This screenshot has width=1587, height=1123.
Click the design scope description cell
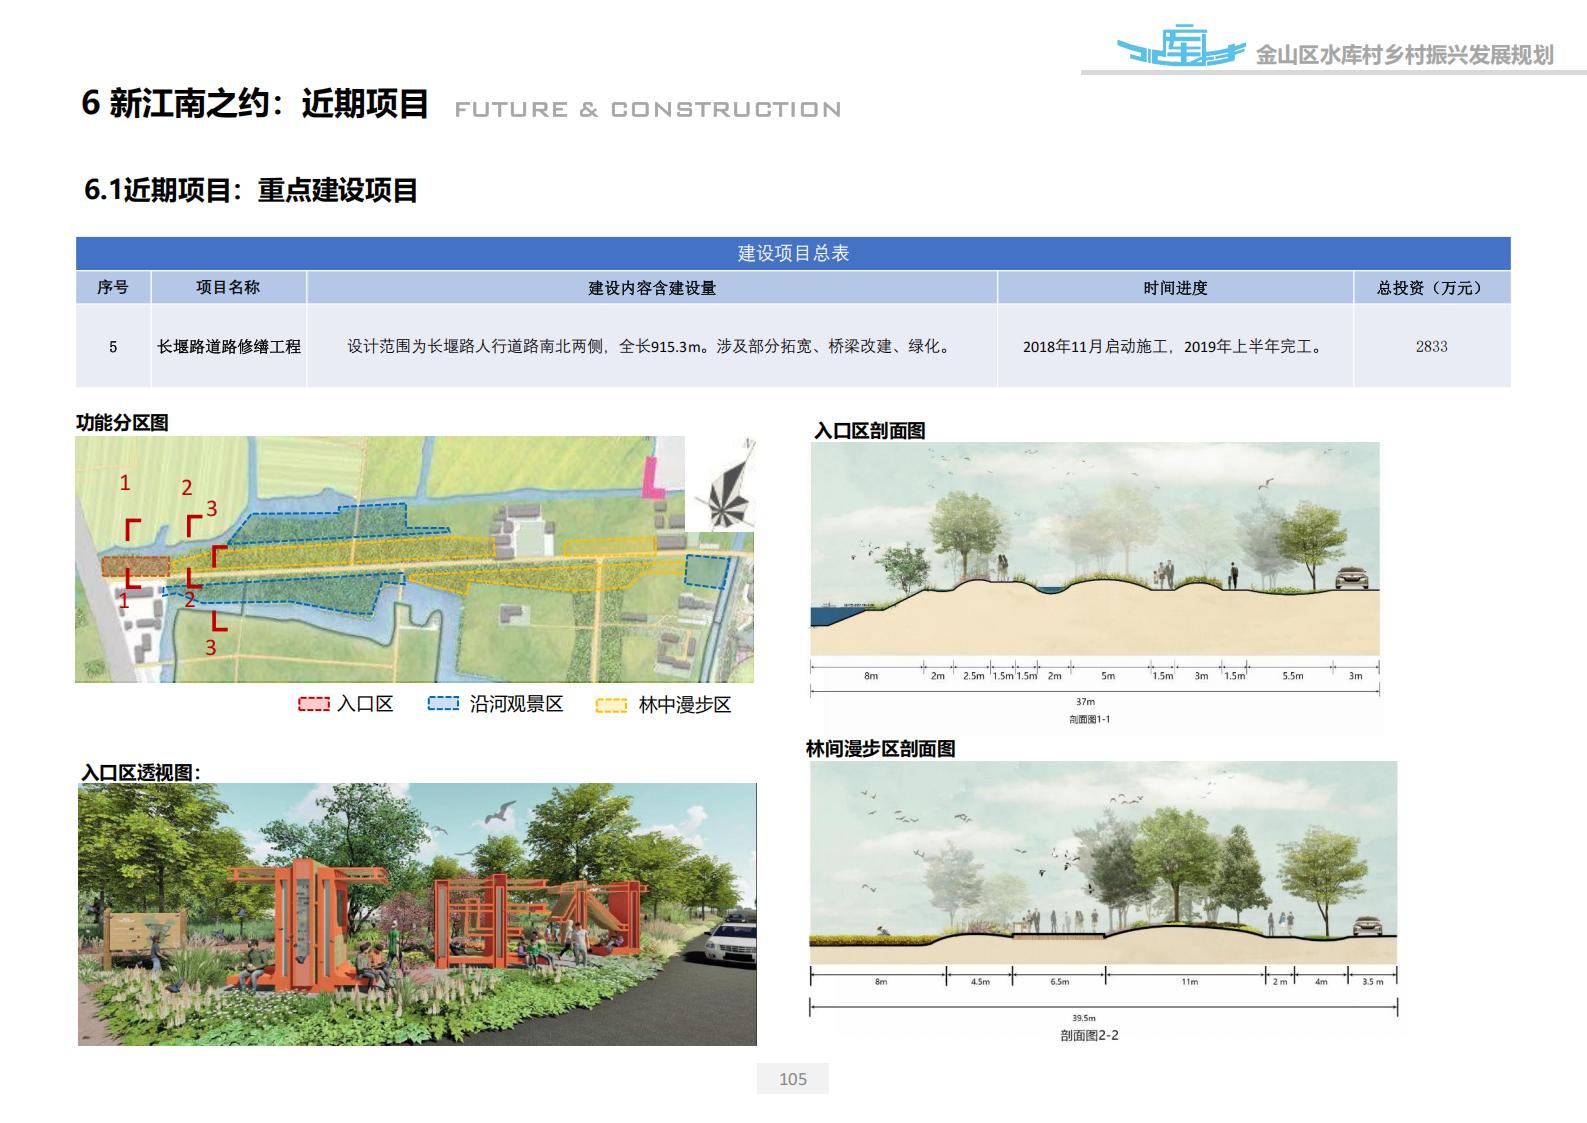[652, 346]
